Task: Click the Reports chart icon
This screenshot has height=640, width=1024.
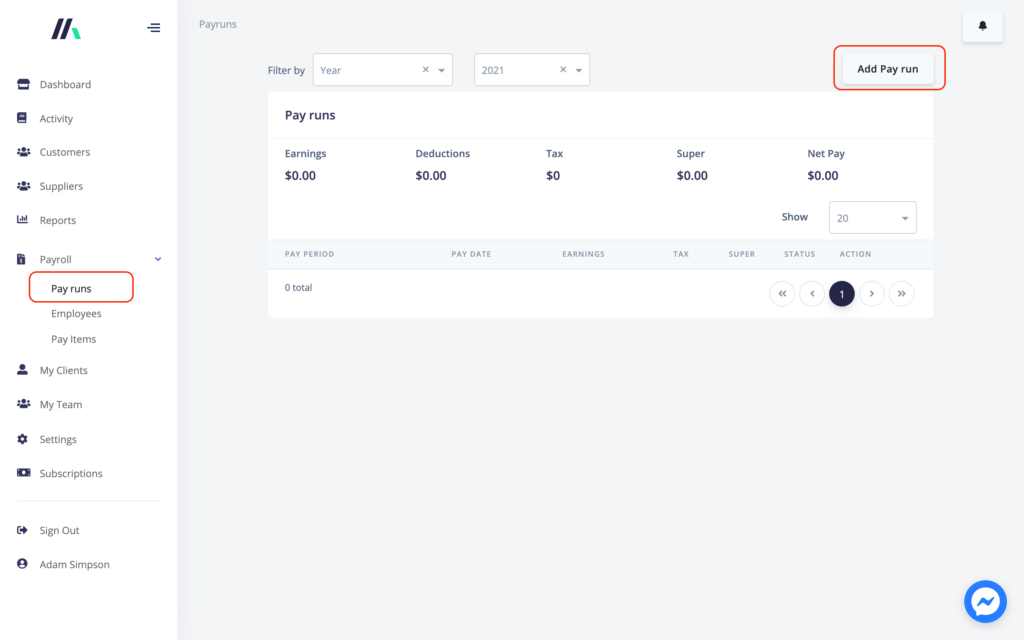Action: [23, 220]
